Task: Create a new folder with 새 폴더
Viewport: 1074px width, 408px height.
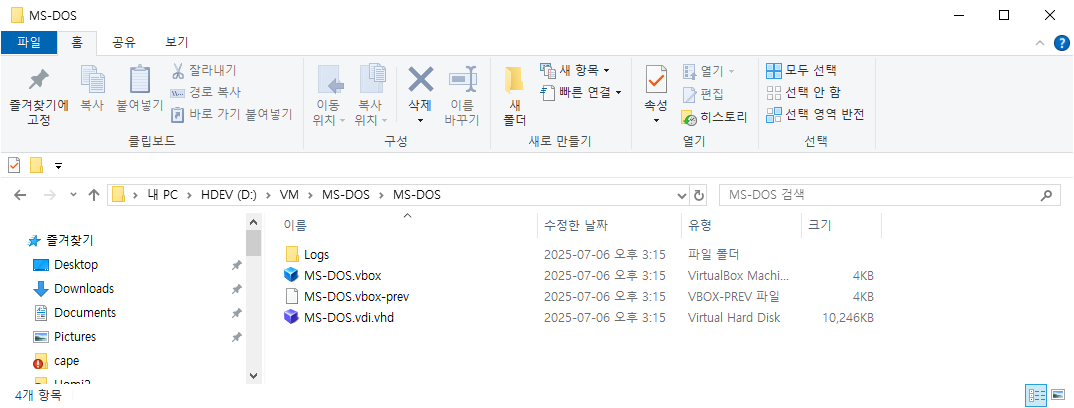Action: click(x=514, y=96)
